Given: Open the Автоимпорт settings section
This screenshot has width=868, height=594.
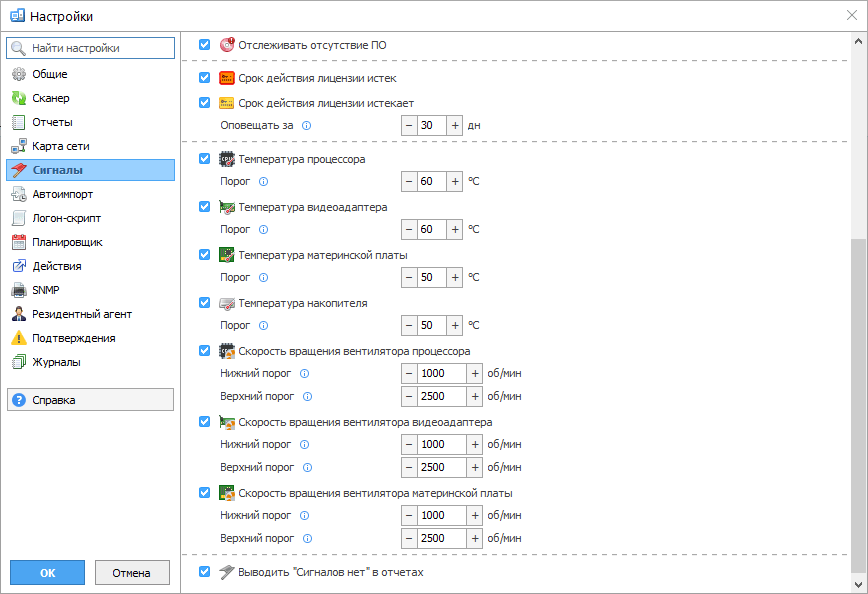Looking at the screenshot, I should (x=62, y=194).
